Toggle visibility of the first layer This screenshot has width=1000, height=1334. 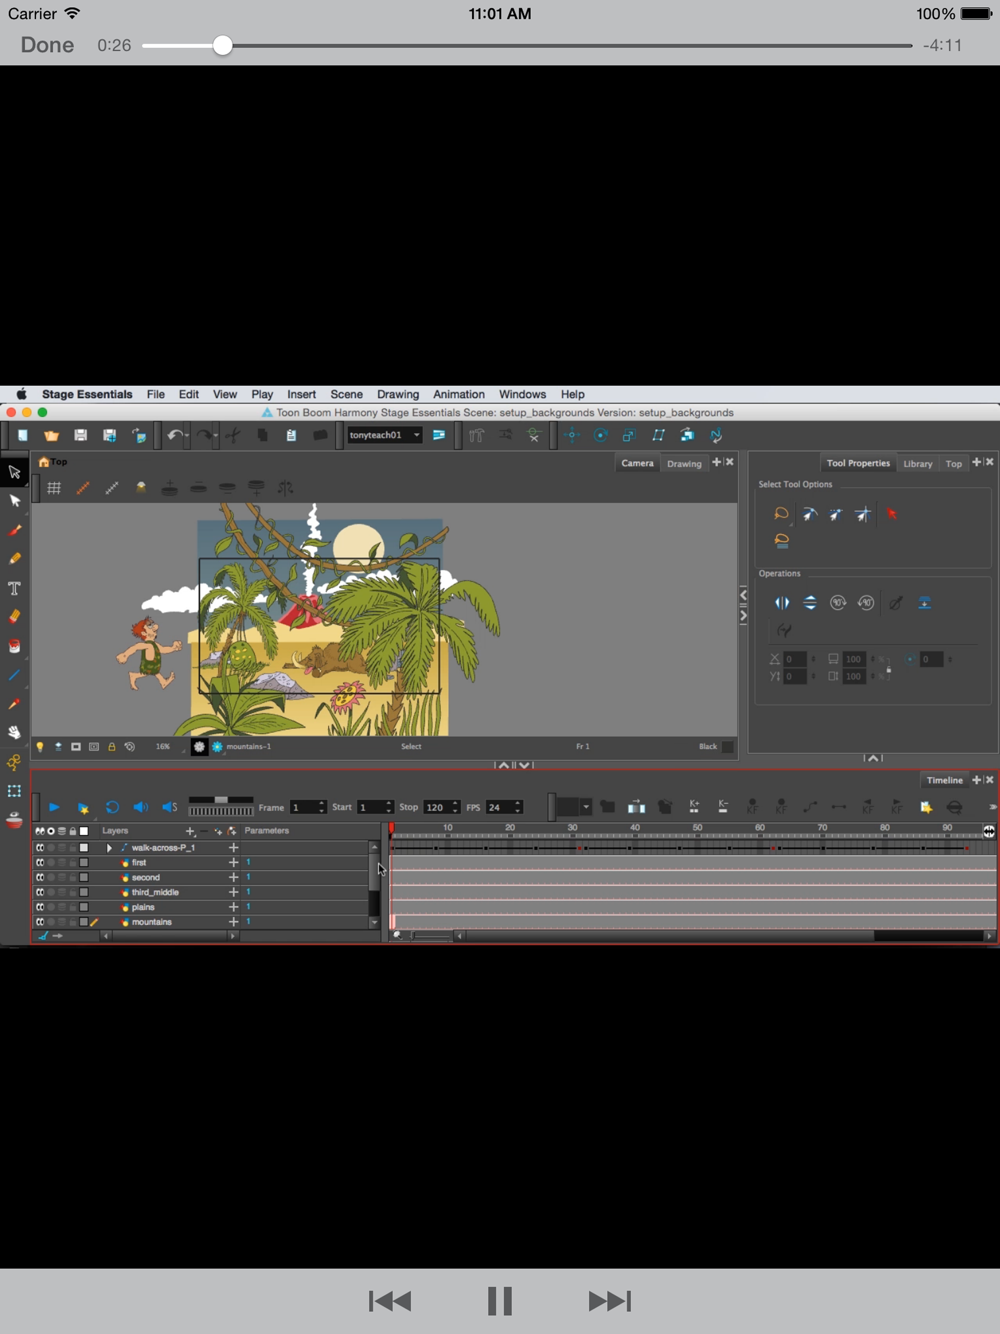[x=40, y=862]
